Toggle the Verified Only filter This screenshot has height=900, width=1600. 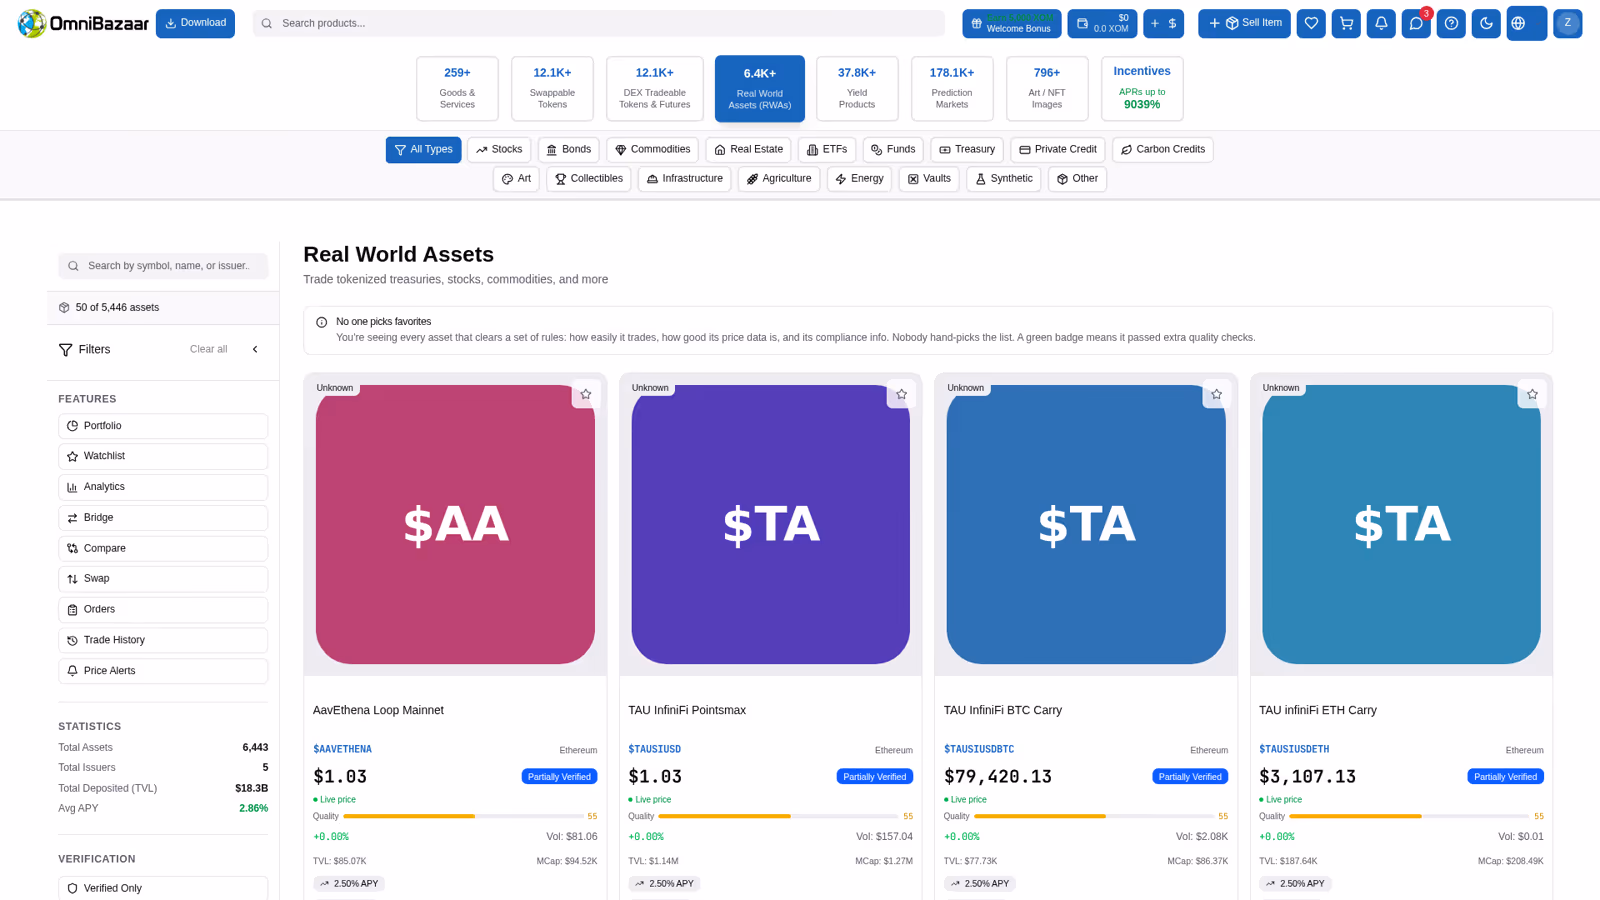[163, 888]
